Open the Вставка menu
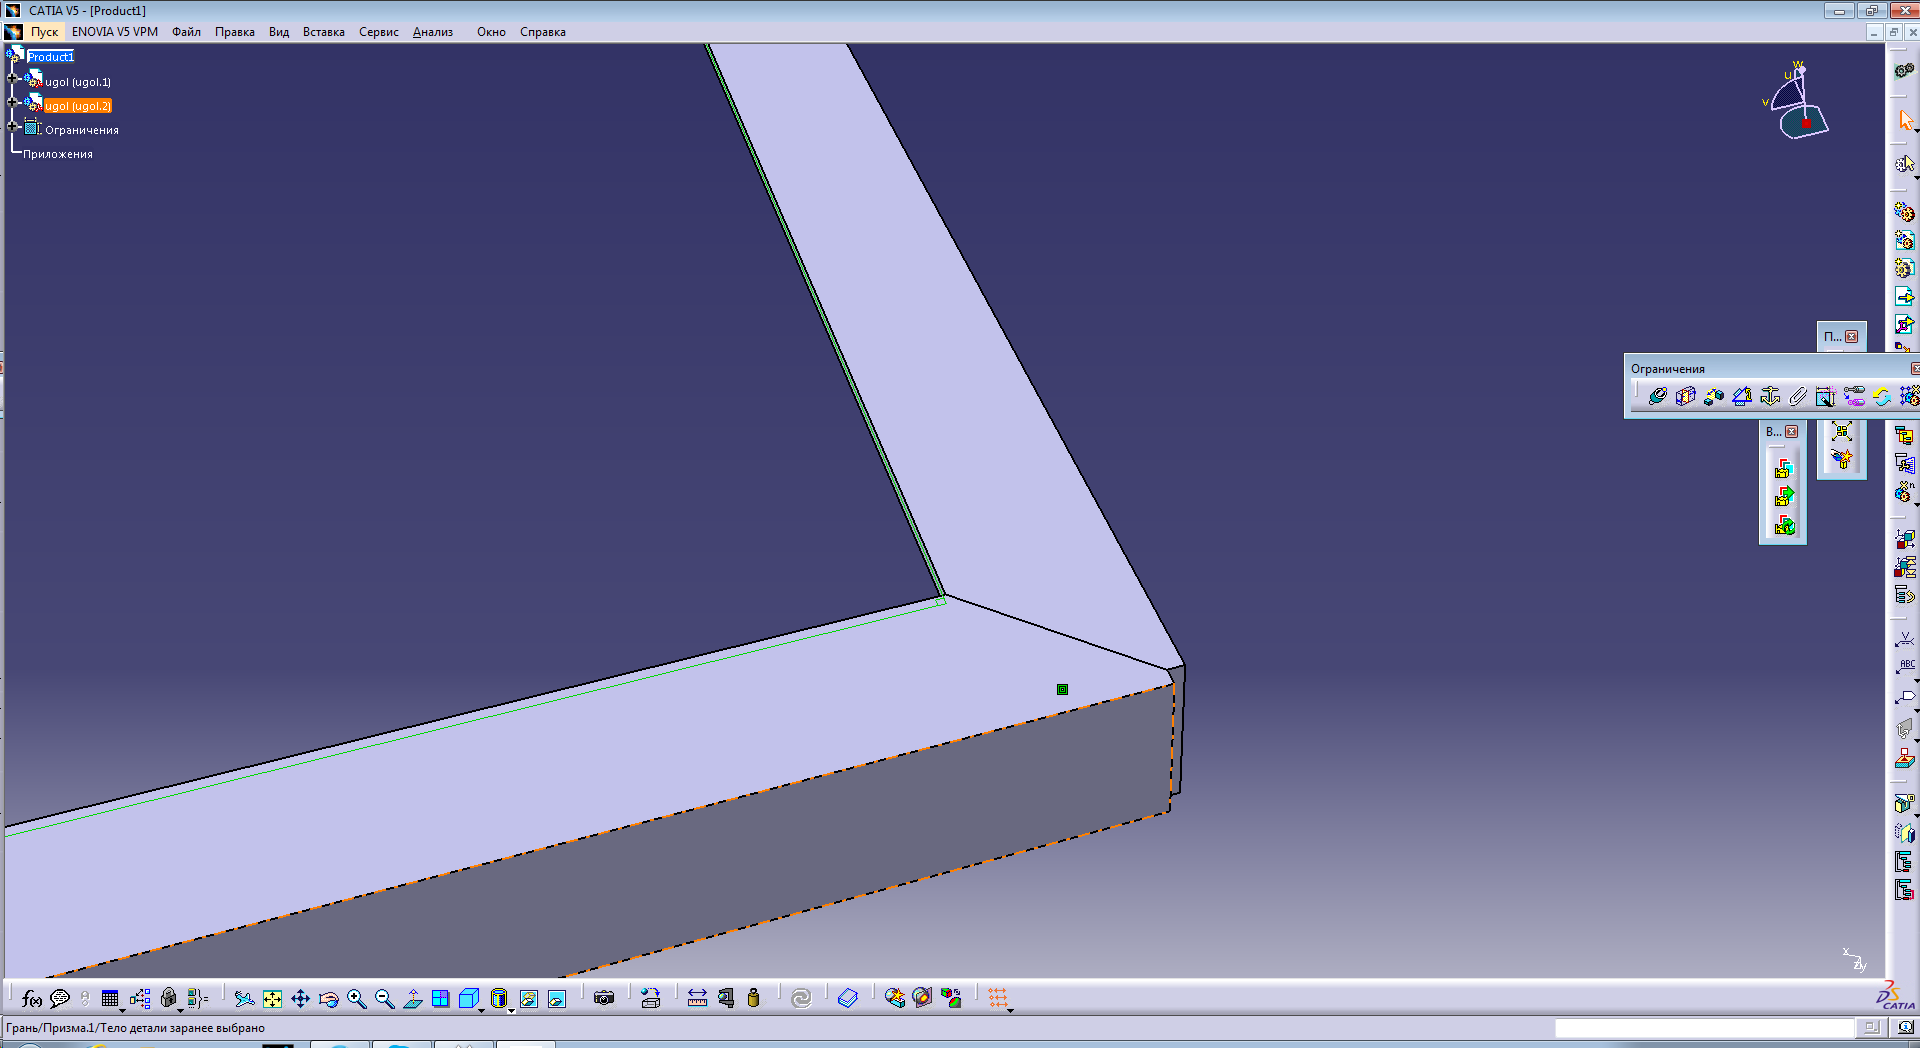 click(x=323, y=32)
